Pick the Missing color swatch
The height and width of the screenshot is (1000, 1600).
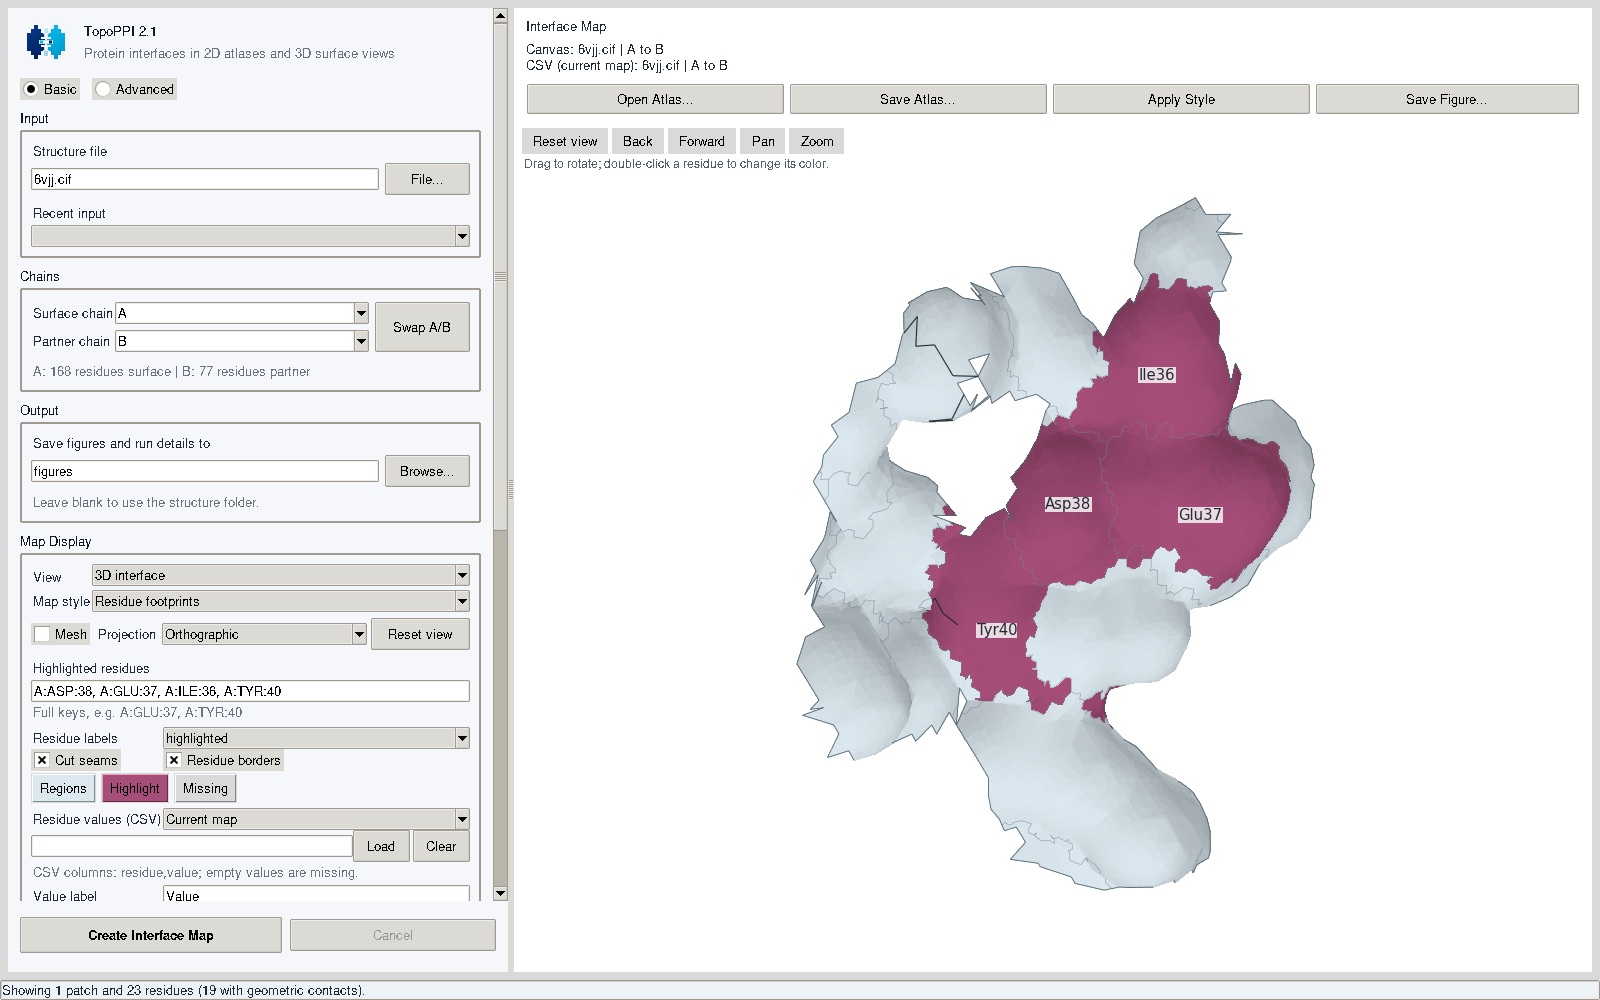(x=205, y=788)
